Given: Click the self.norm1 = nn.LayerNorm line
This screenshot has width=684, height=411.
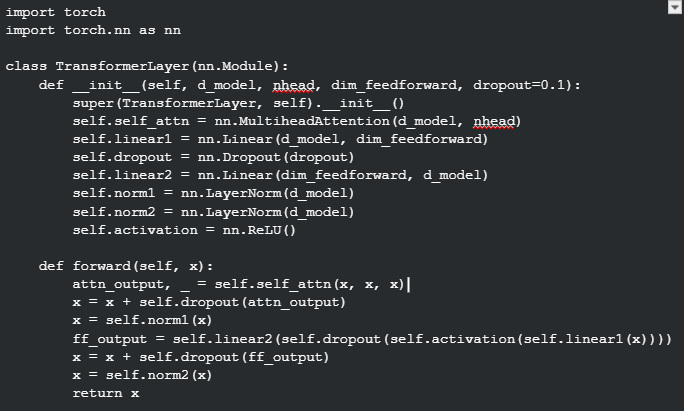Looking at the screenshot, I should tap(213, 193).
